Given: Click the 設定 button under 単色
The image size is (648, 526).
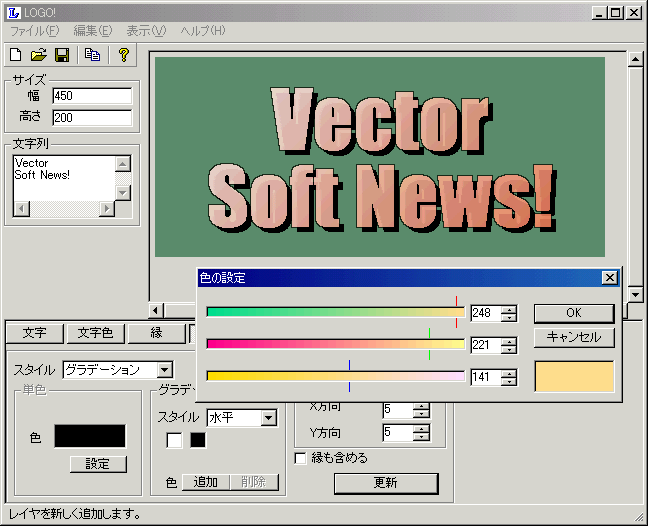Looking at the screenshot, I should click(x=98, y=464).
